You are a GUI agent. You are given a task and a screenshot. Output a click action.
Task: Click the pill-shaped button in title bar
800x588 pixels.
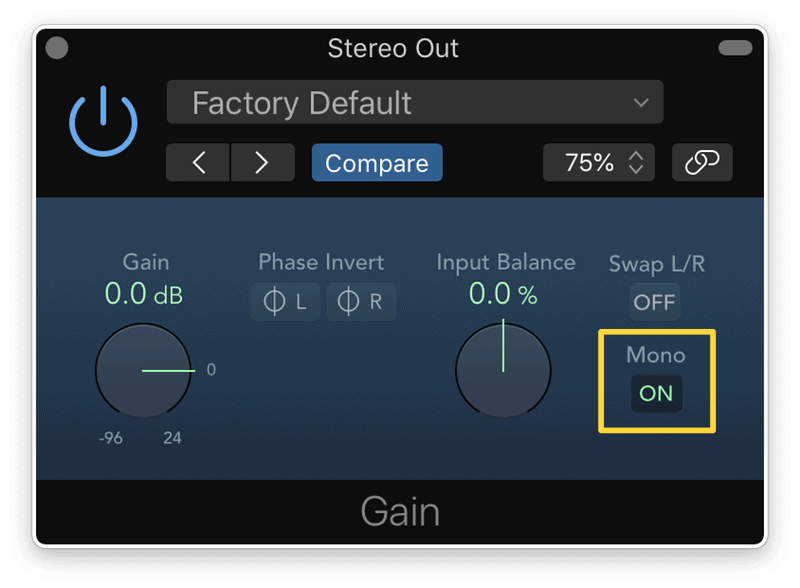click(x=735, y=47)
